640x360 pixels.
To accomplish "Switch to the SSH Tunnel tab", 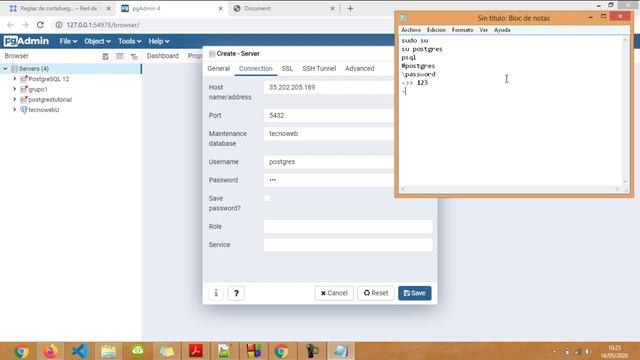I will coord(319,69).
